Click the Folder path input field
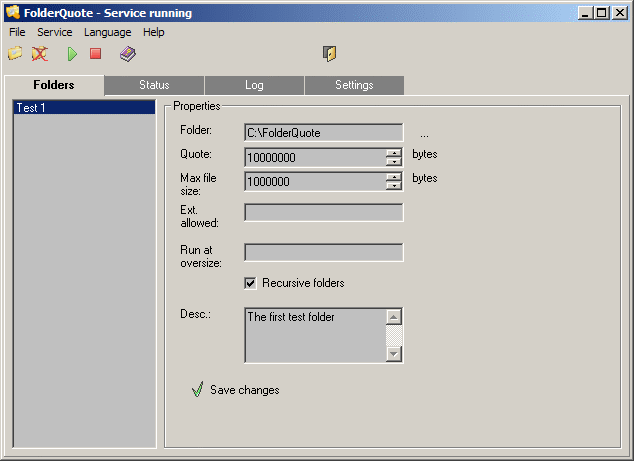The width and height of the screenshot is (634, 461). (x=323, y=133)
